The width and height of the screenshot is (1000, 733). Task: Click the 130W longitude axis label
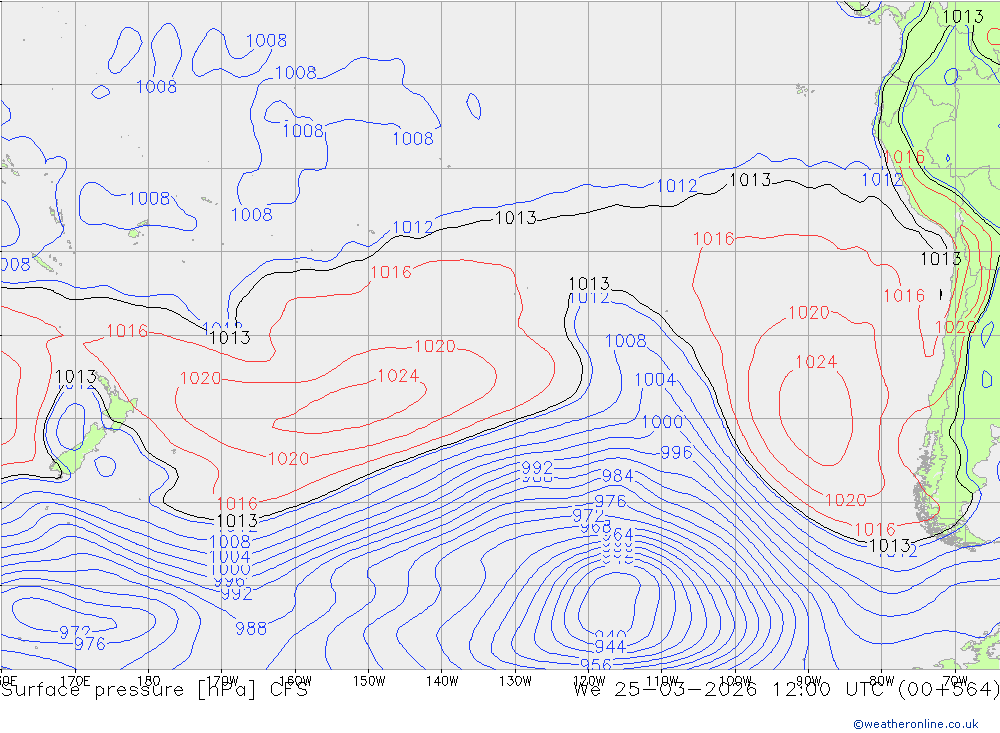[515, 681]
